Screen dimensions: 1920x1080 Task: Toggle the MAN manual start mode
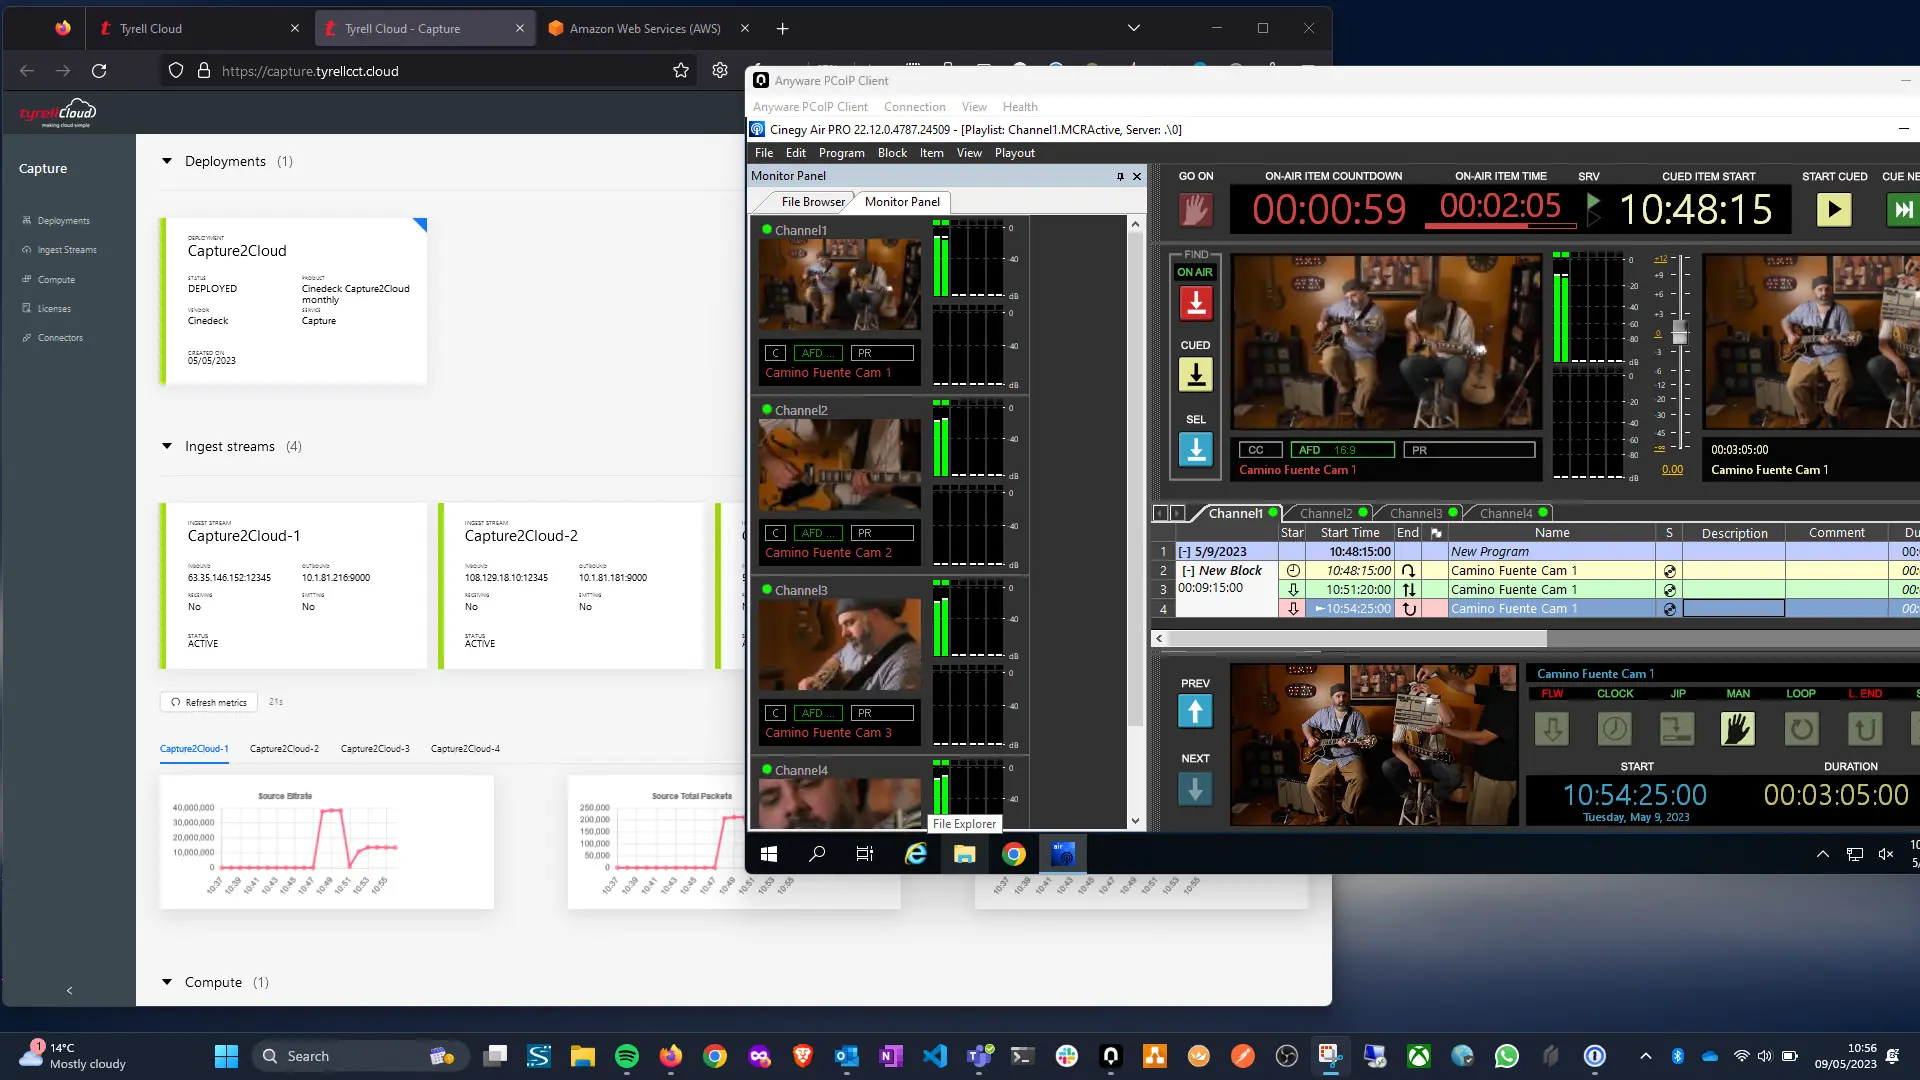1738,729
